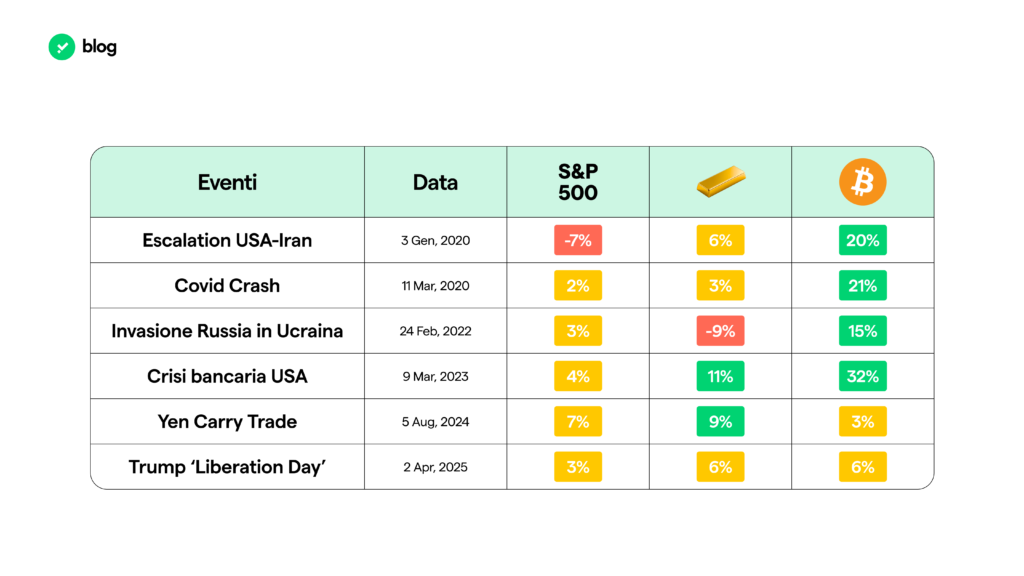Select the Data column header
The height and width of the screenshot is (576, 1024).
(435, 182)
